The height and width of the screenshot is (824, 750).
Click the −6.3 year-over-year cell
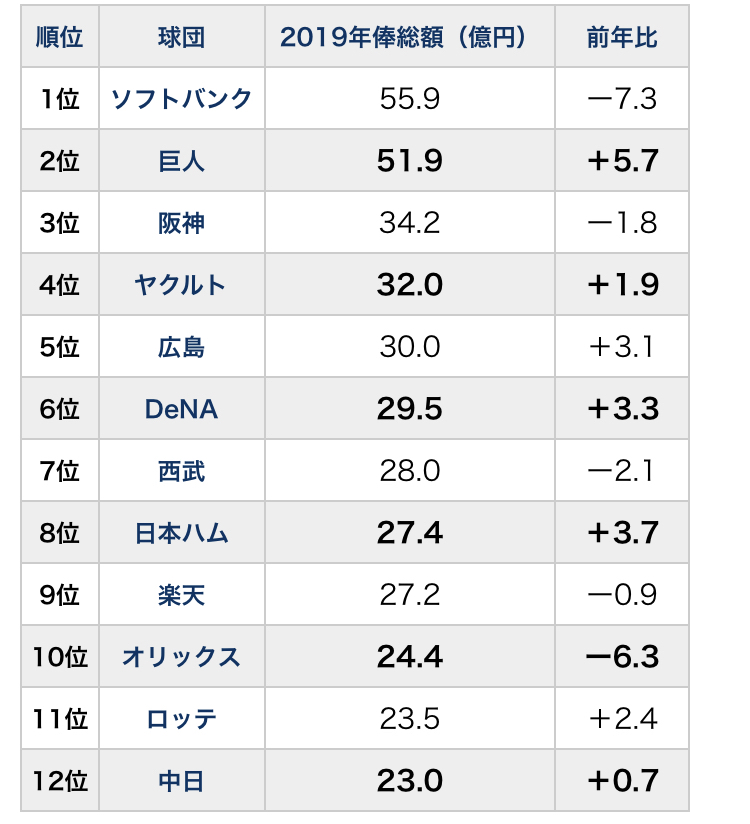pyautogui.click(x=622, y=657)
